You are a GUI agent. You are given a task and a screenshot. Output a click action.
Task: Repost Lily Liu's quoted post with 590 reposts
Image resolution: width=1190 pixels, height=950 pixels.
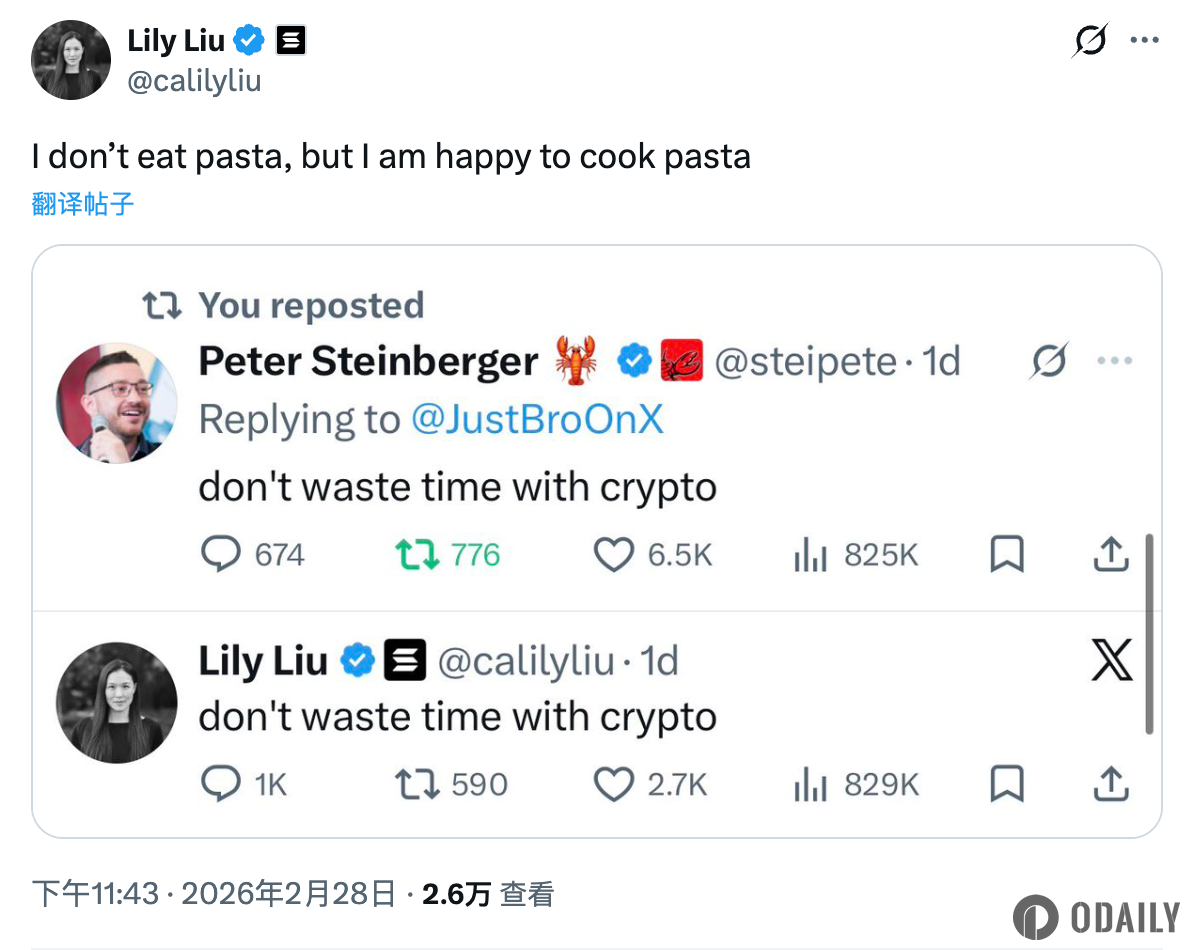tap(417, 786)
